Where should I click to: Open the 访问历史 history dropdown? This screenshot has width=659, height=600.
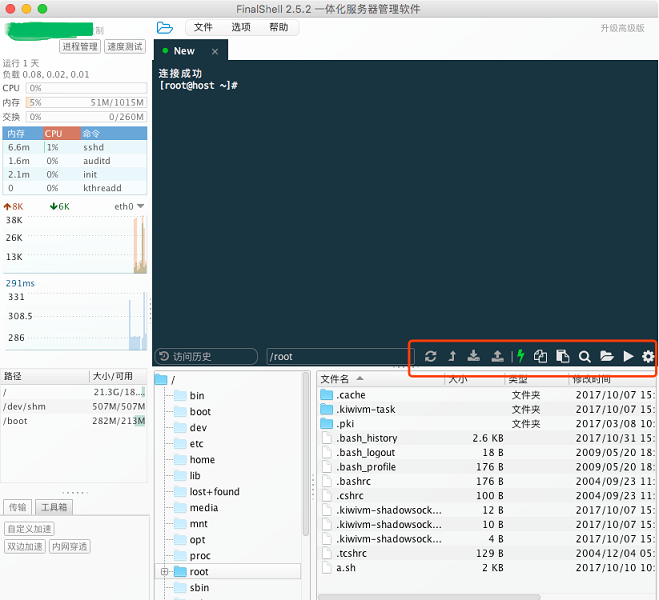pos(206,356)
